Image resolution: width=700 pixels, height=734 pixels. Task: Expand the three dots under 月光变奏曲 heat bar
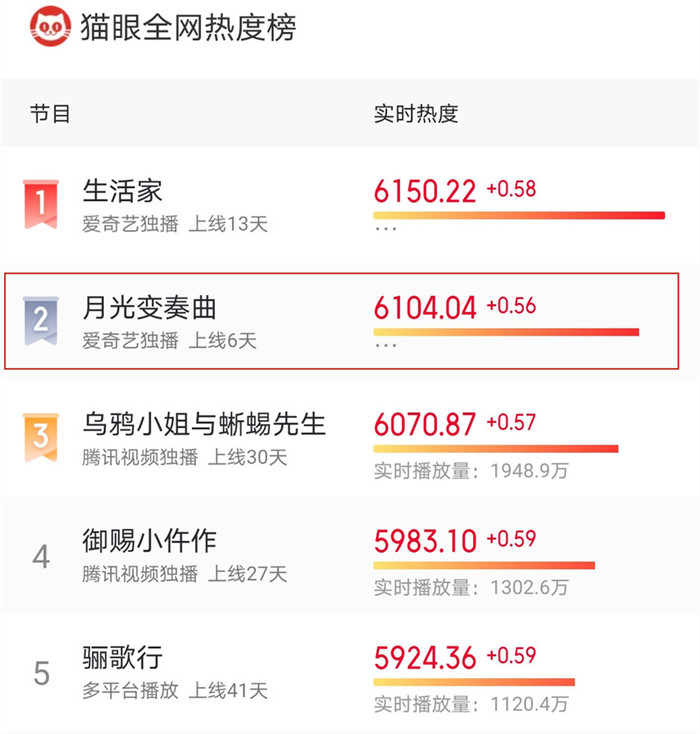[386, 345]
